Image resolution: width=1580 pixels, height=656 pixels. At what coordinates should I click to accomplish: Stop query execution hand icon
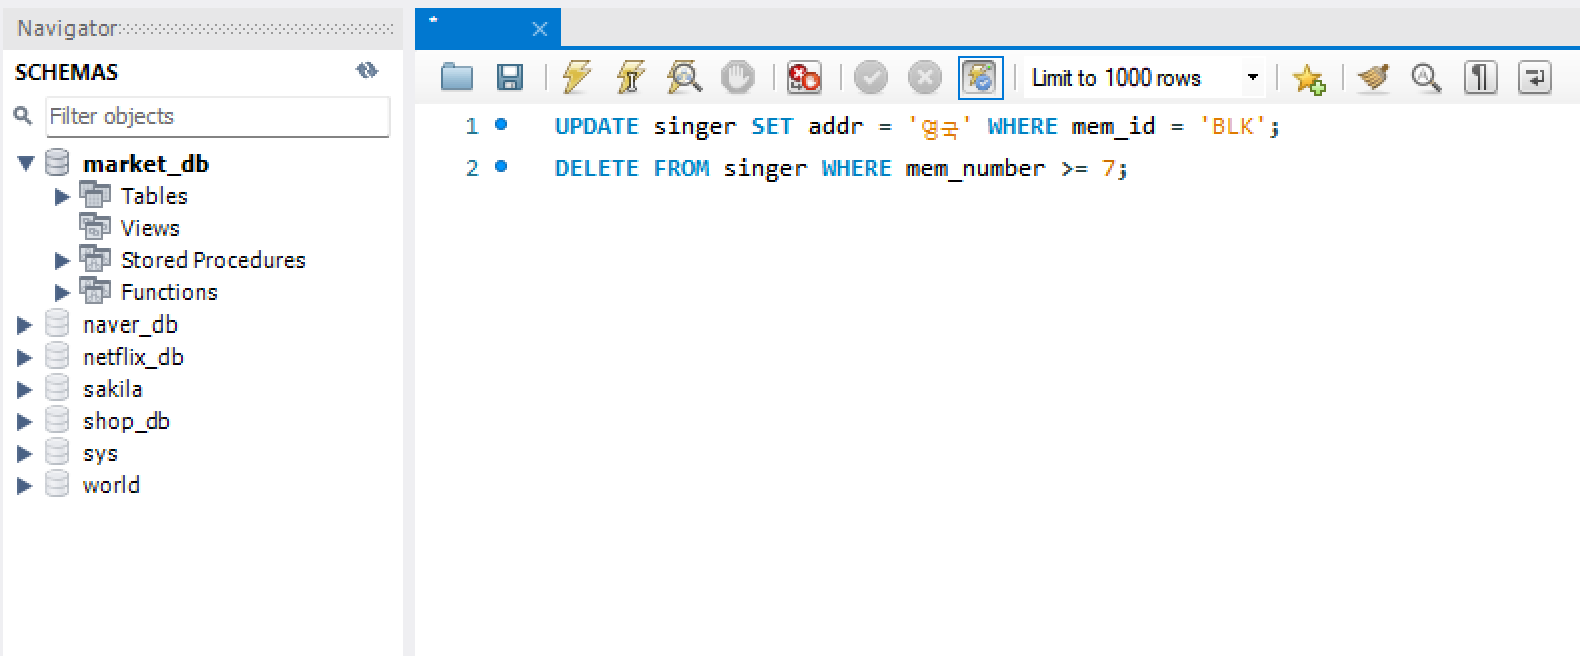point(738,77)
